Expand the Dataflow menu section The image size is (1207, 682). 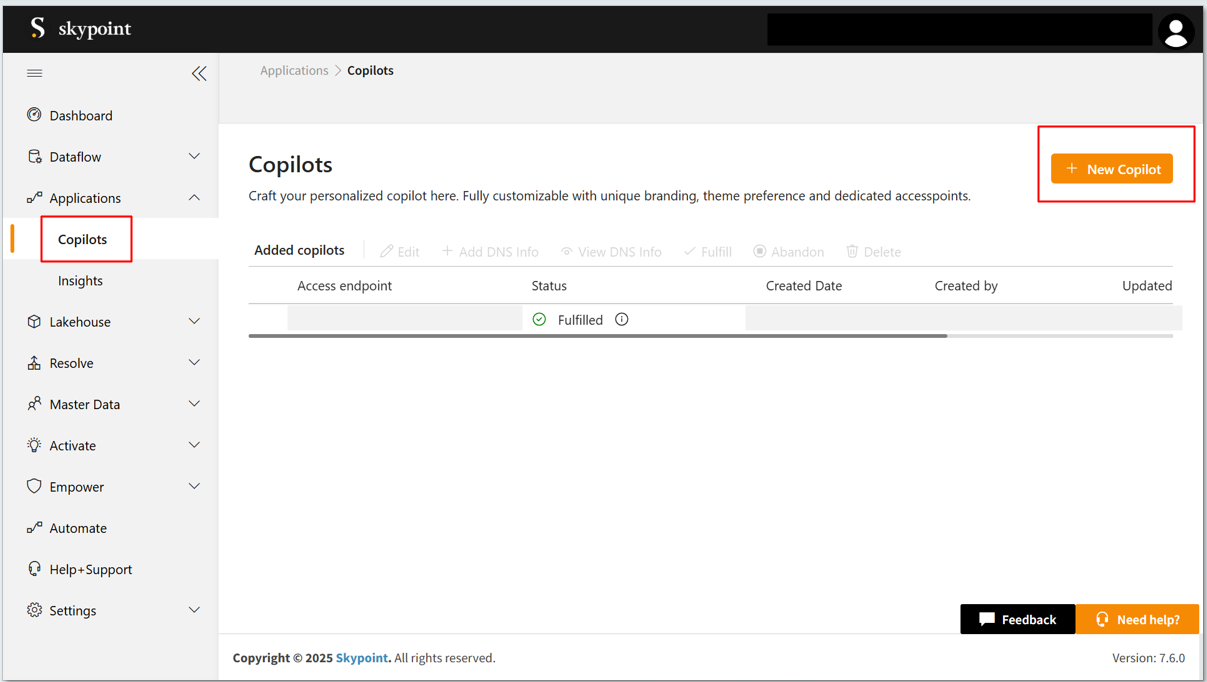[111, 157]
